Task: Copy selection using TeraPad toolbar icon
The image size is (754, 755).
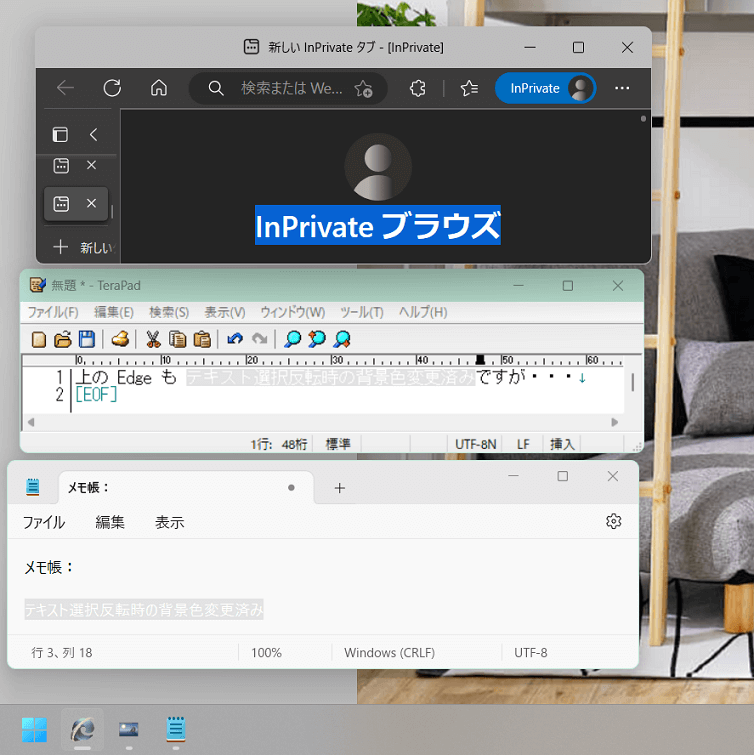Action: (x=178, y=339)
